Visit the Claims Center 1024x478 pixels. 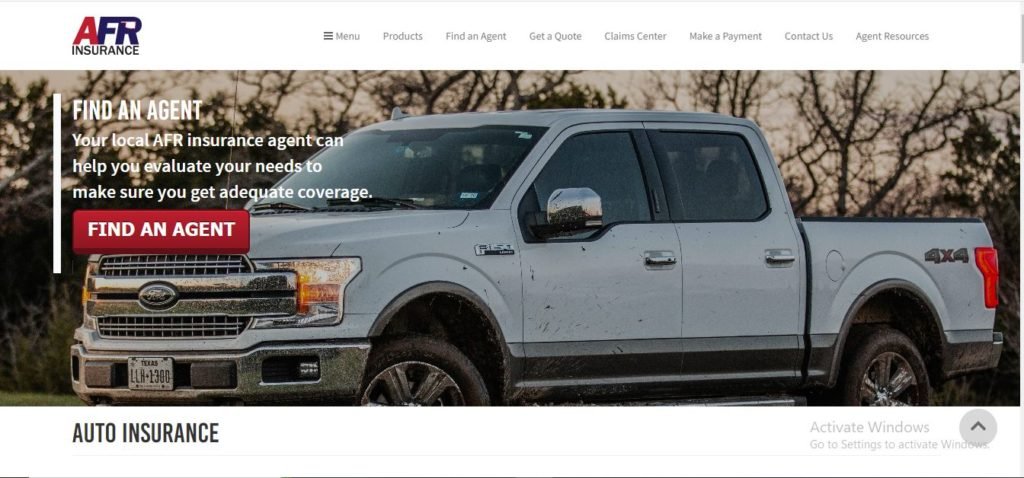[x=635, y=36]
